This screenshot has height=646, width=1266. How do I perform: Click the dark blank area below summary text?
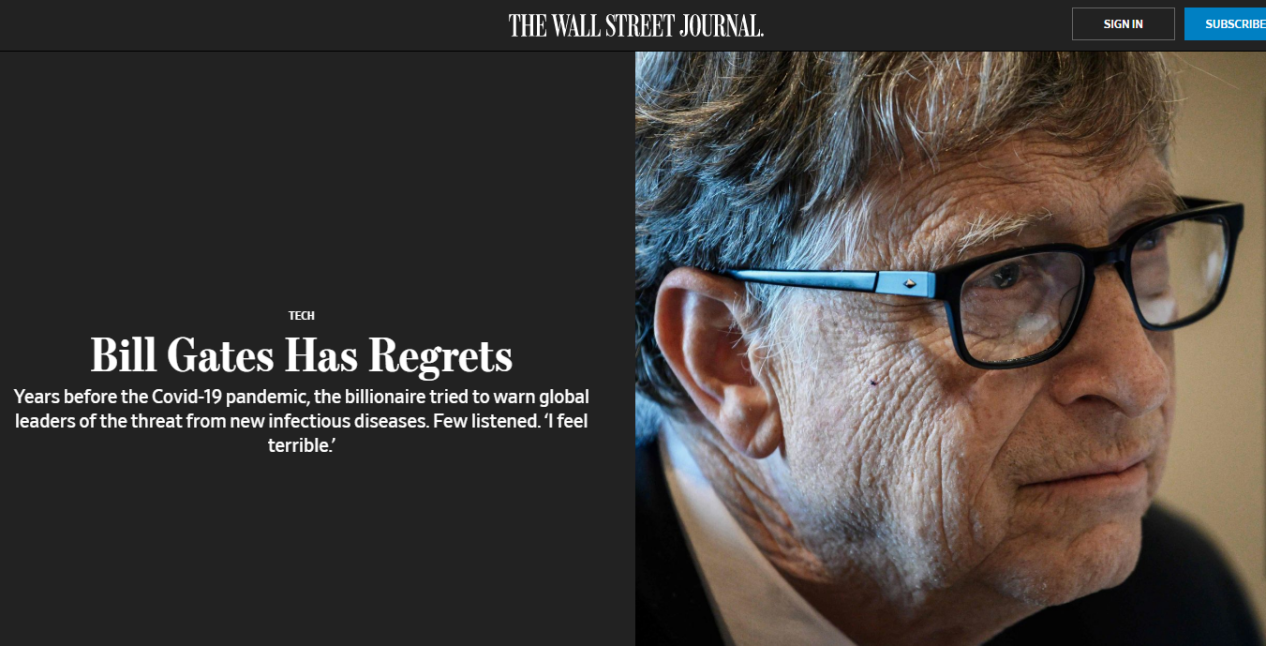[x=300, y=550]
